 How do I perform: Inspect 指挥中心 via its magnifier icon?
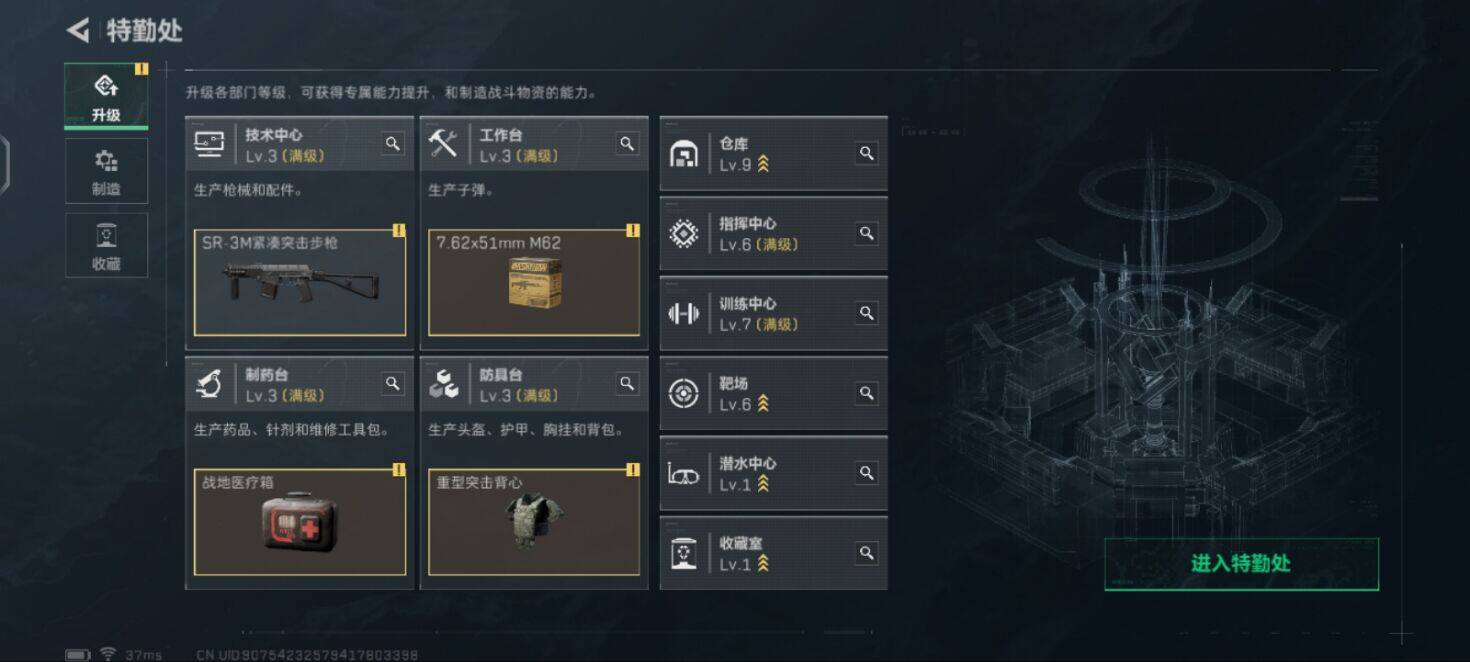(x=867, y=233)
